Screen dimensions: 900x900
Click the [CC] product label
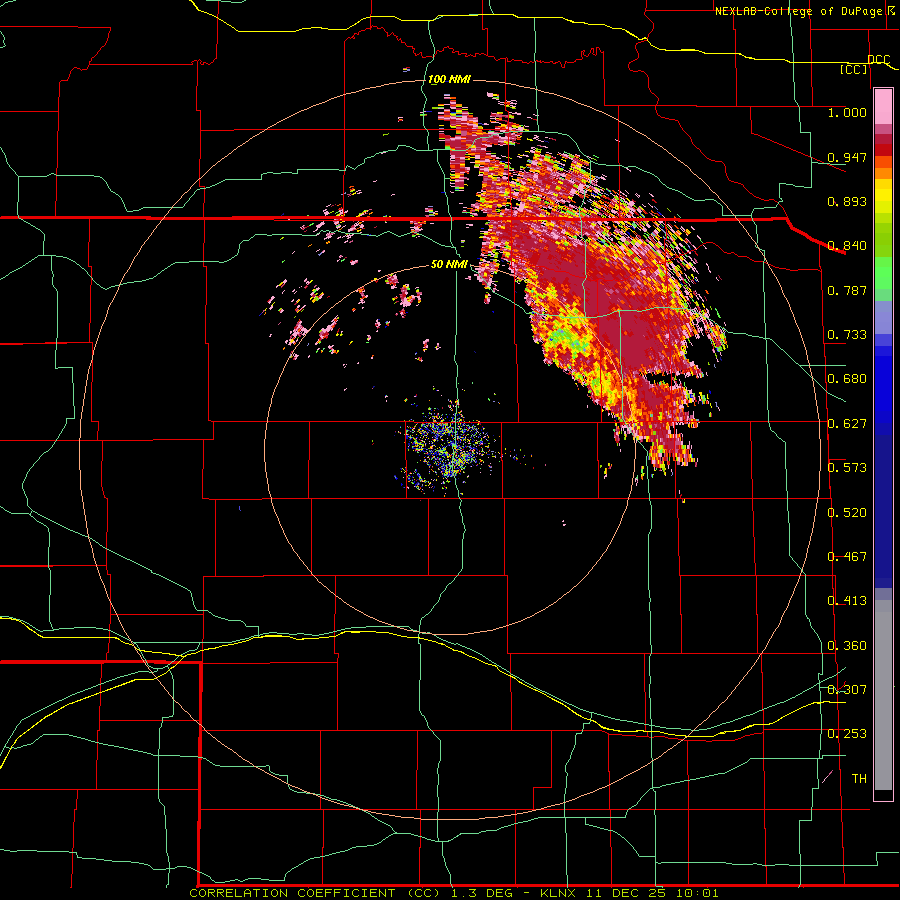click(x=854, y=69)
